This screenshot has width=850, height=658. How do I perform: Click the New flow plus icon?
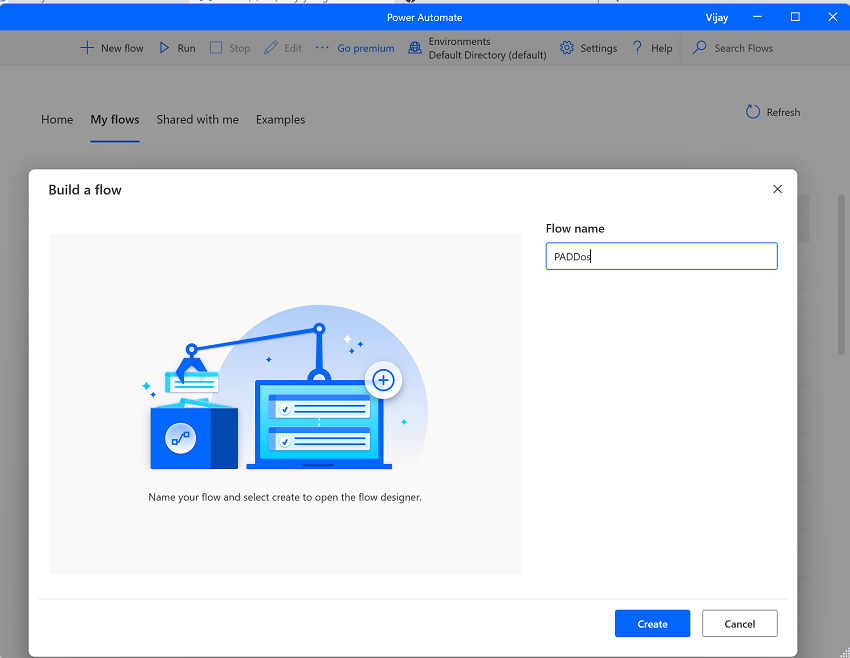(x=87, y=48)
